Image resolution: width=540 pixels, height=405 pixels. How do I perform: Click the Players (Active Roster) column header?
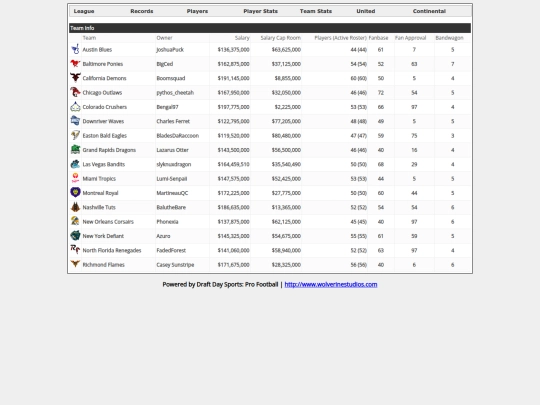coord(341,38)
